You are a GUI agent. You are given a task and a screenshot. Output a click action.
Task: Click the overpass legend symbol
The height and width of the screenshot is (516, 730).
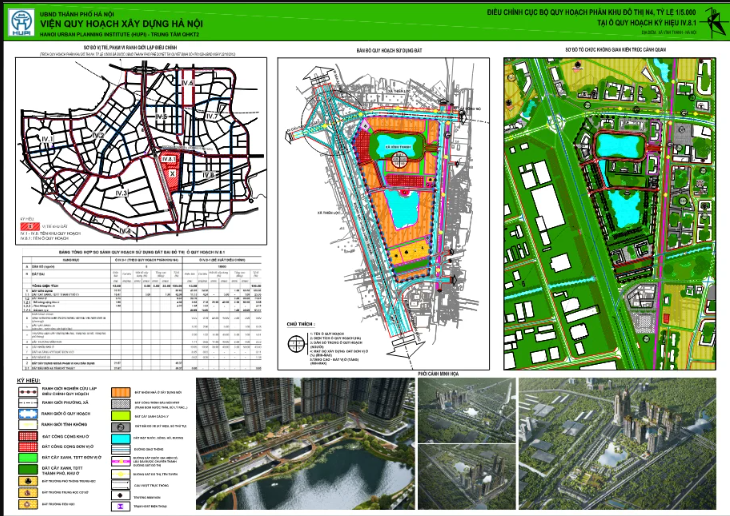pos(121,485)
